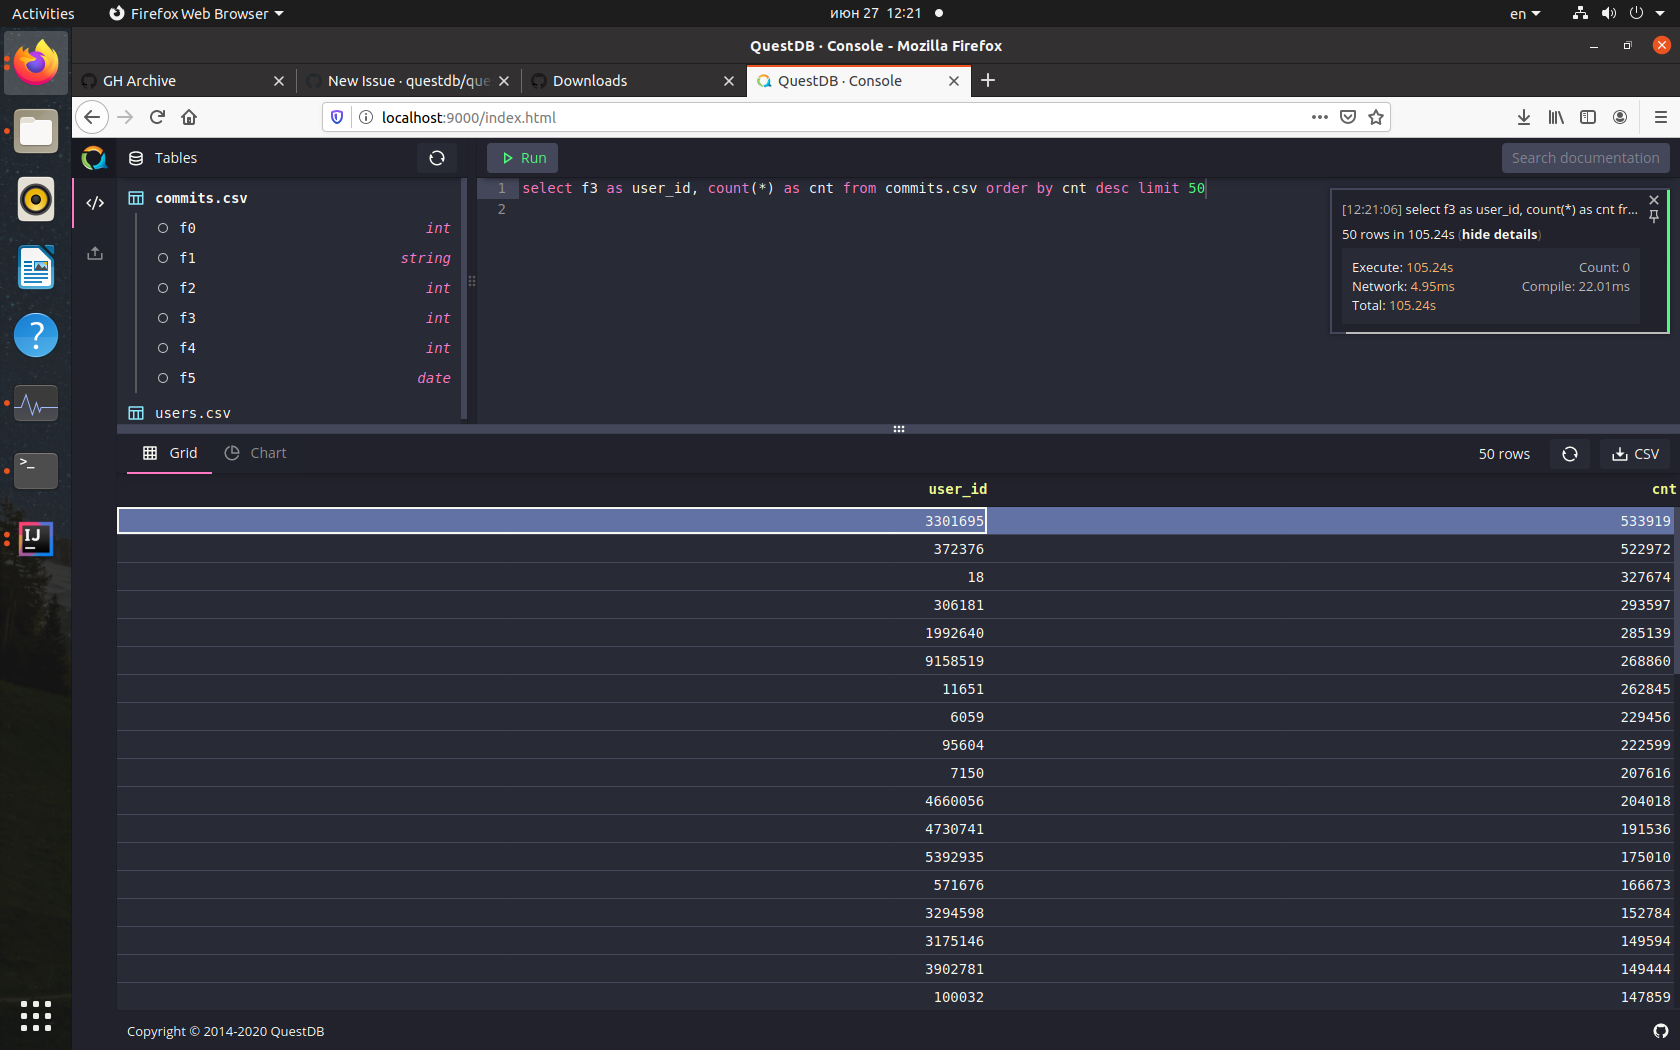The width and height of the screenshot is (1680, 1050).
Task: Toggle the f5 date column circle
Action: tap(163, 378)
